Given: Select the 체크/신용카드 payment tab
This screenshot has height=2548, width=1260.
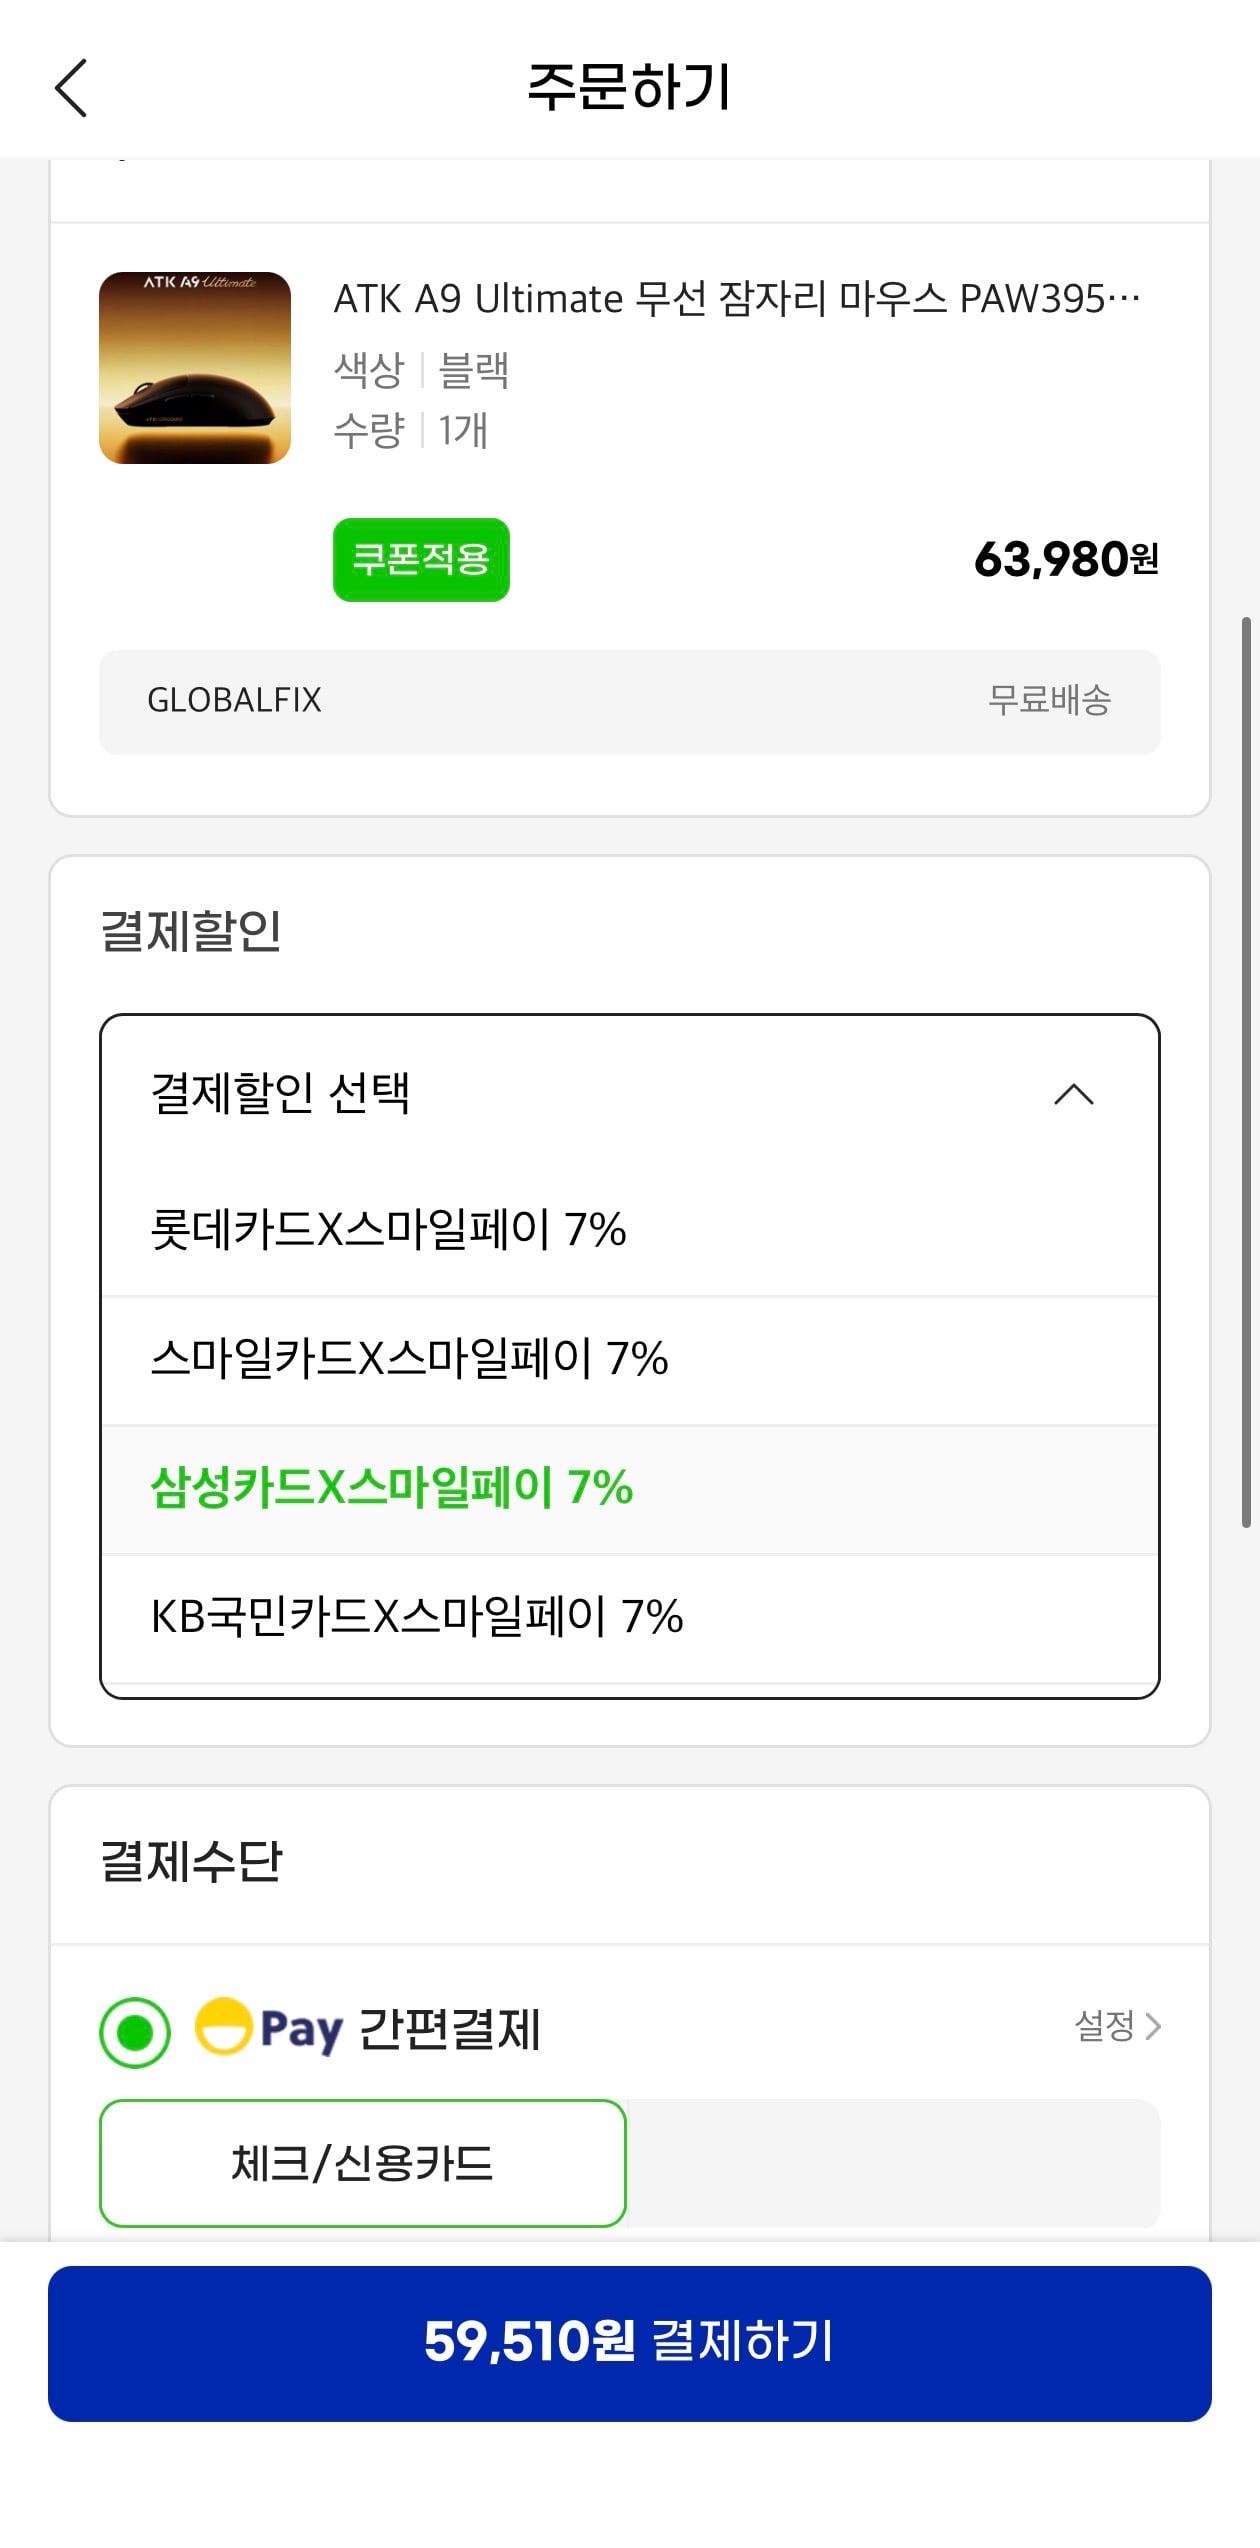Looking at the screenshot, I should 363,2164.
